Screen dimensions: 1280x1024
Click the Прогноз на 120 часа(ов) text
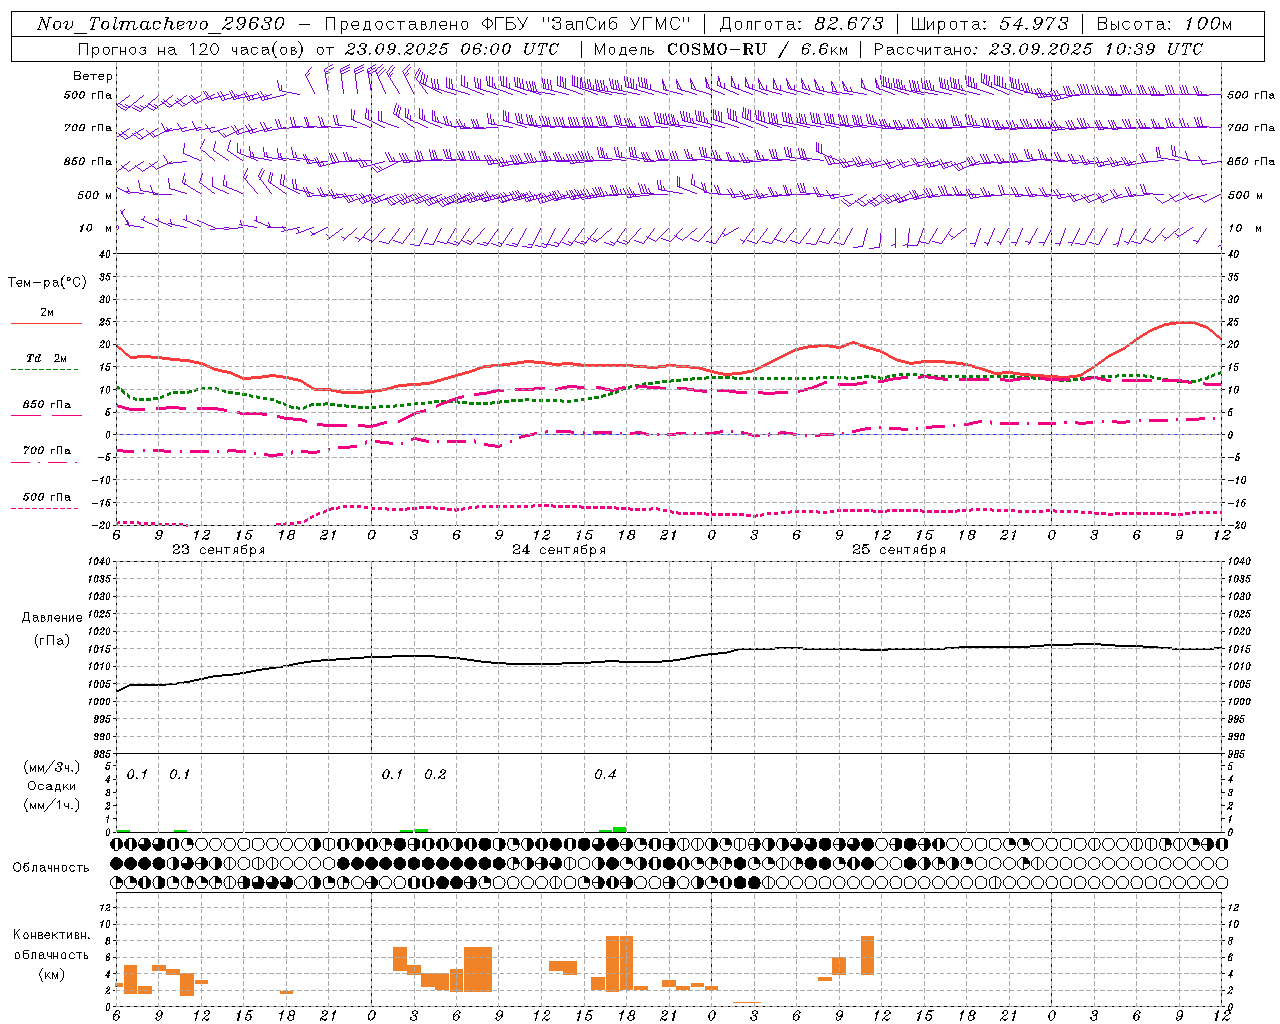tap(191, 49)
